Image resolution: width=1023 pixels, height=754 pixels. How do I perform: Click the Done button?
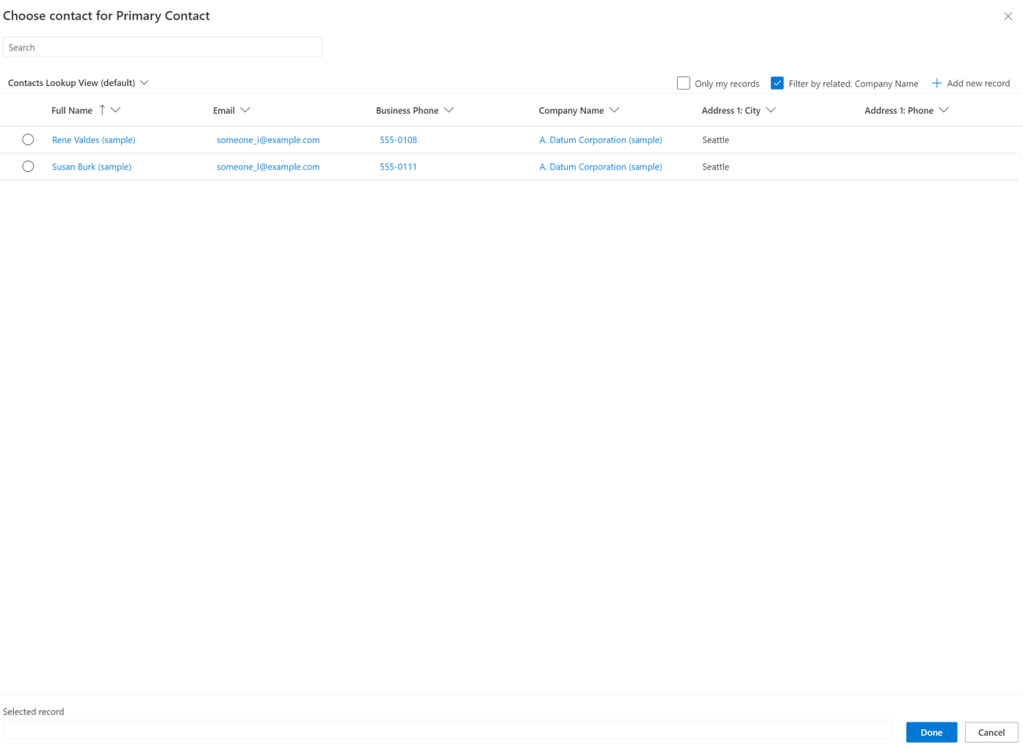(931, 732)
